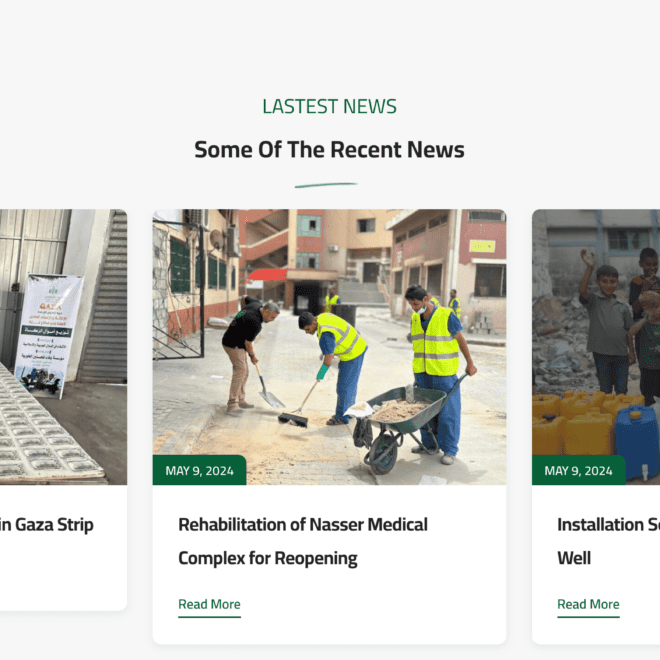Click the man in the black shirt holding a shovel
The height and width of the screenshot is (660, 660).
click(x=247, y=353)
